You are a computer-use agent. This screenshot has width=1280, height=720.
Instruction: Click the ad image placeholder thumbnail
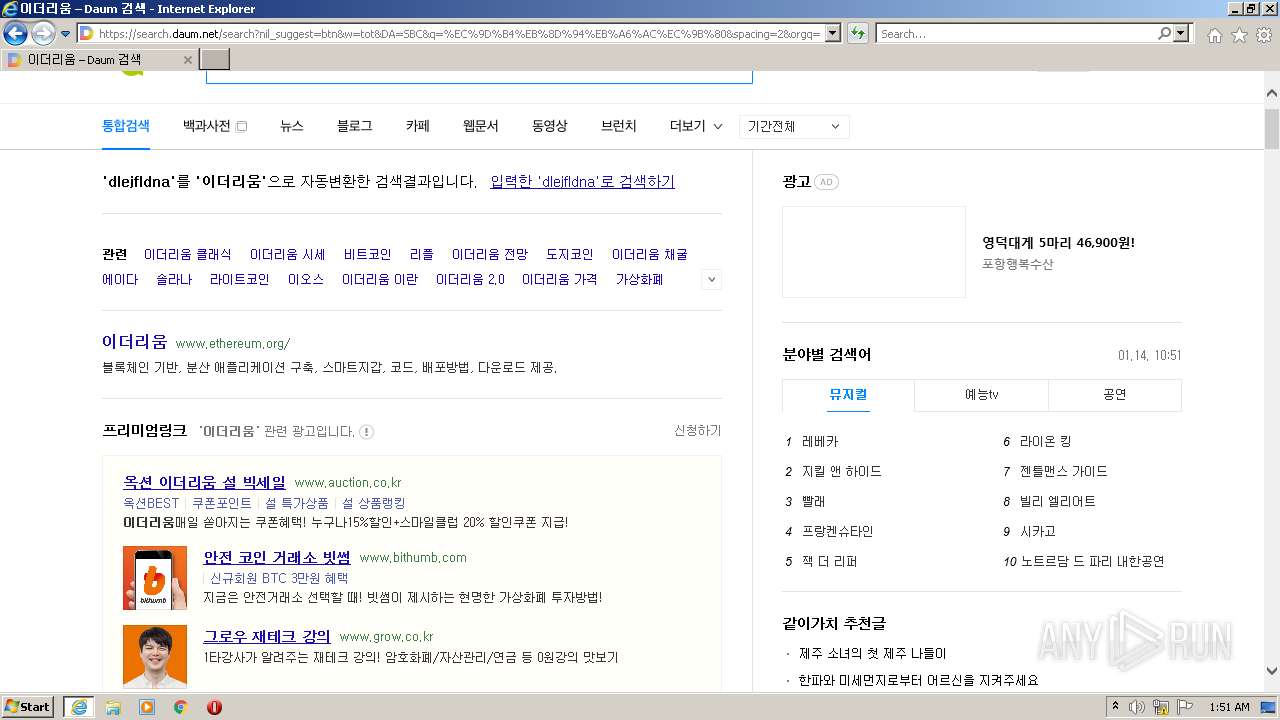[874, 252]
